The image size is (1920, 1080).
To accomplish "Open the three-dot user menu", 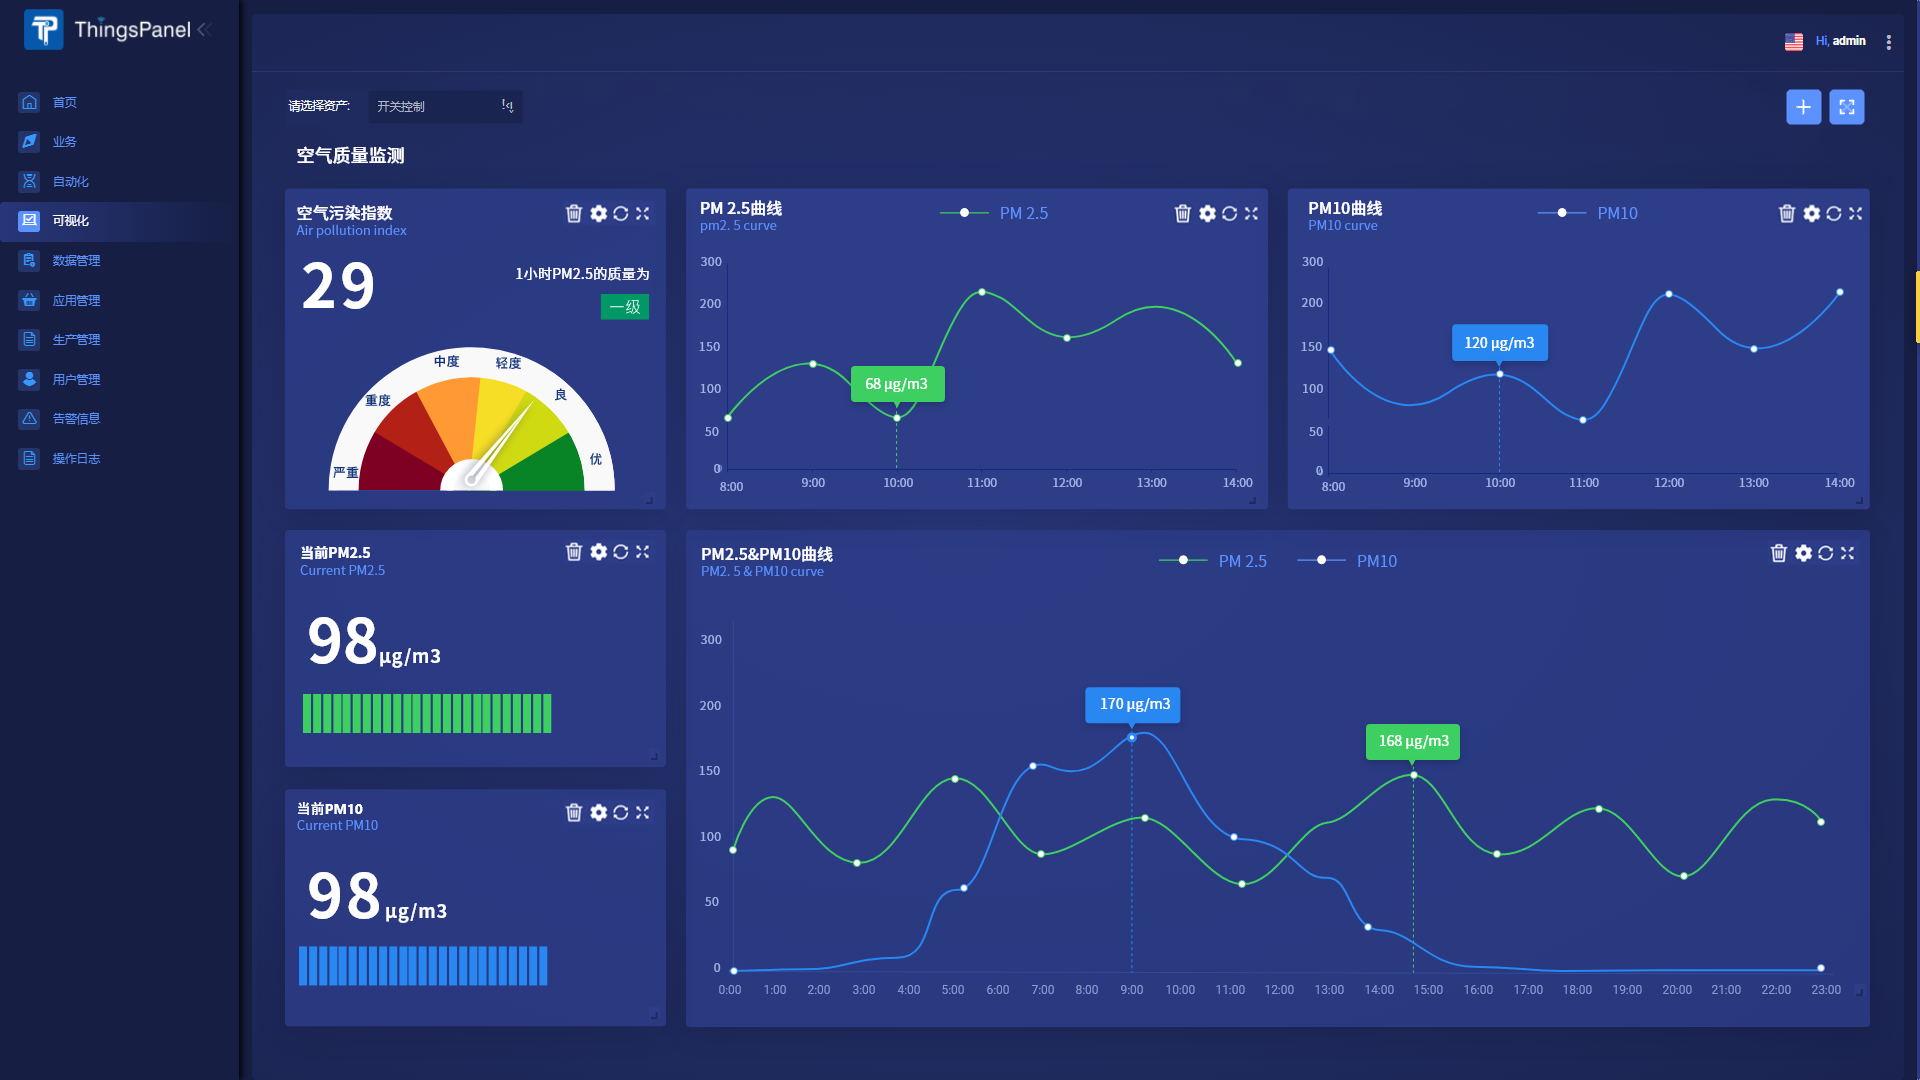I will point(1889,42).
